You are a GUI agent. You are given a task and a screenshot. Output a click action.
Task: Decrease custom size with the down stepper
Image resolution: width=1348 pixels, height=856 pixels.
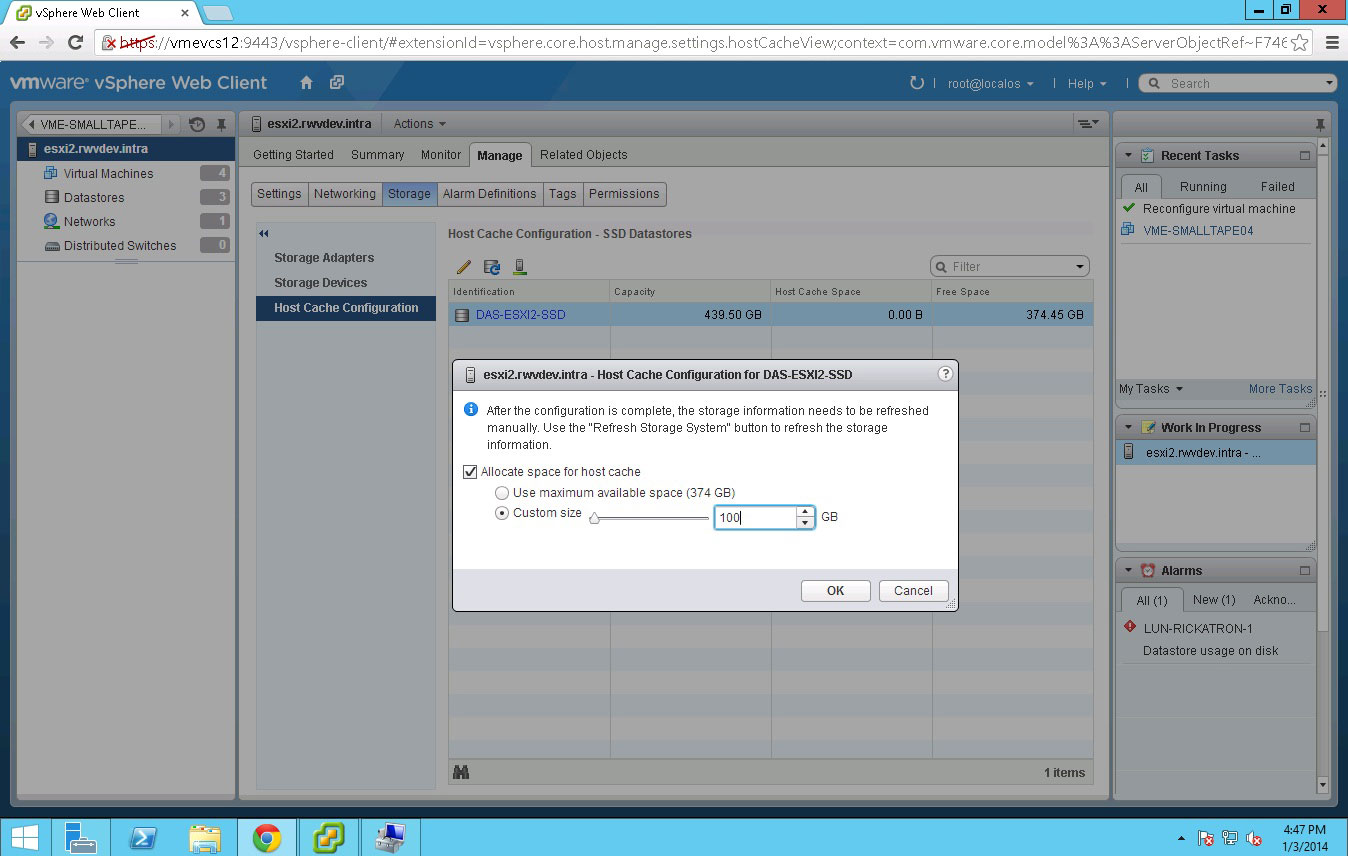coord(805,523)
